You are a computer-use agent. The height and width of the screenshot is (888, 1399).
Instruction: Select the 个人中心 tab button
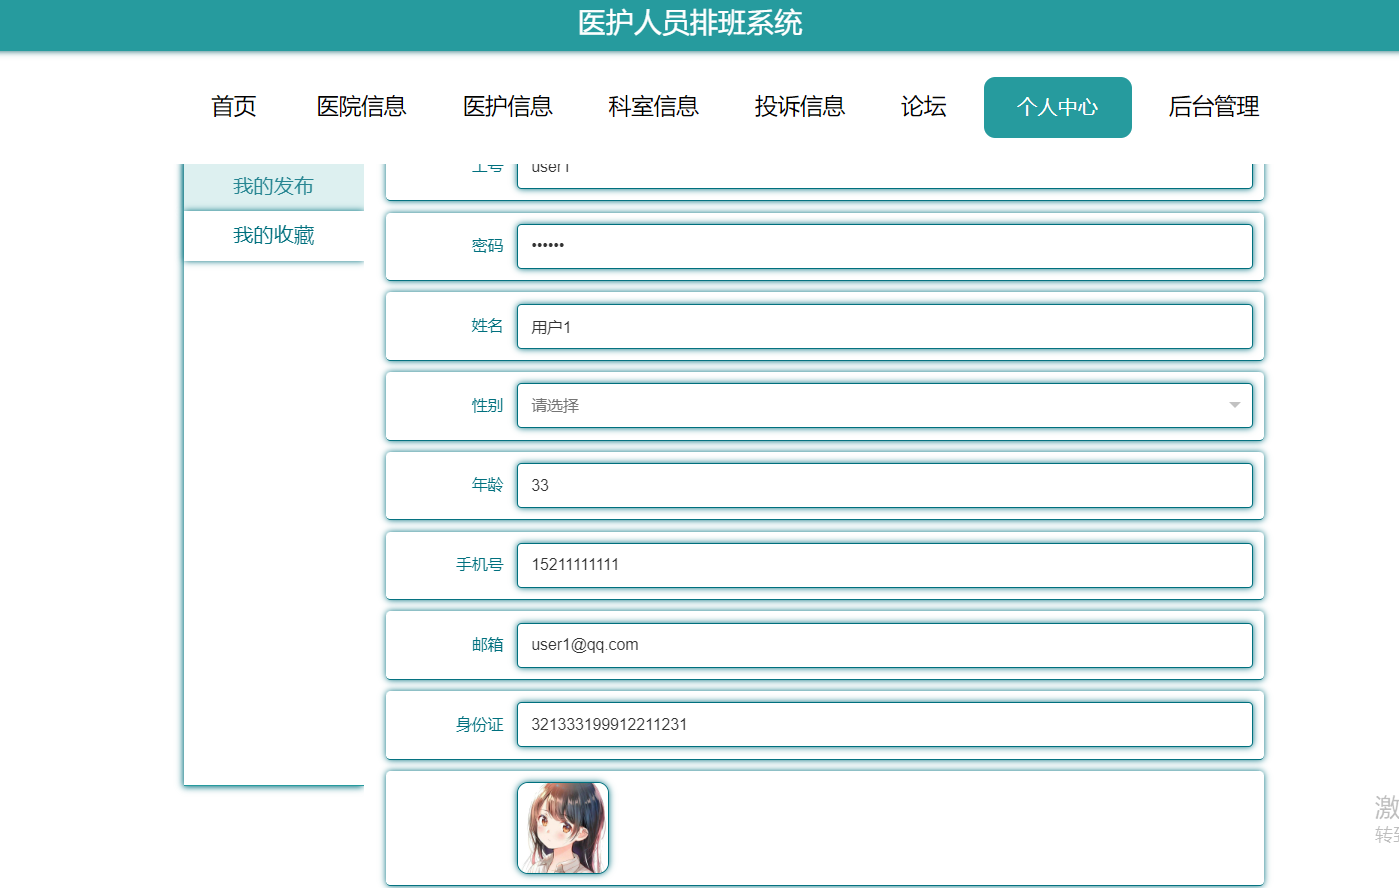click(x=1058, y=107)
